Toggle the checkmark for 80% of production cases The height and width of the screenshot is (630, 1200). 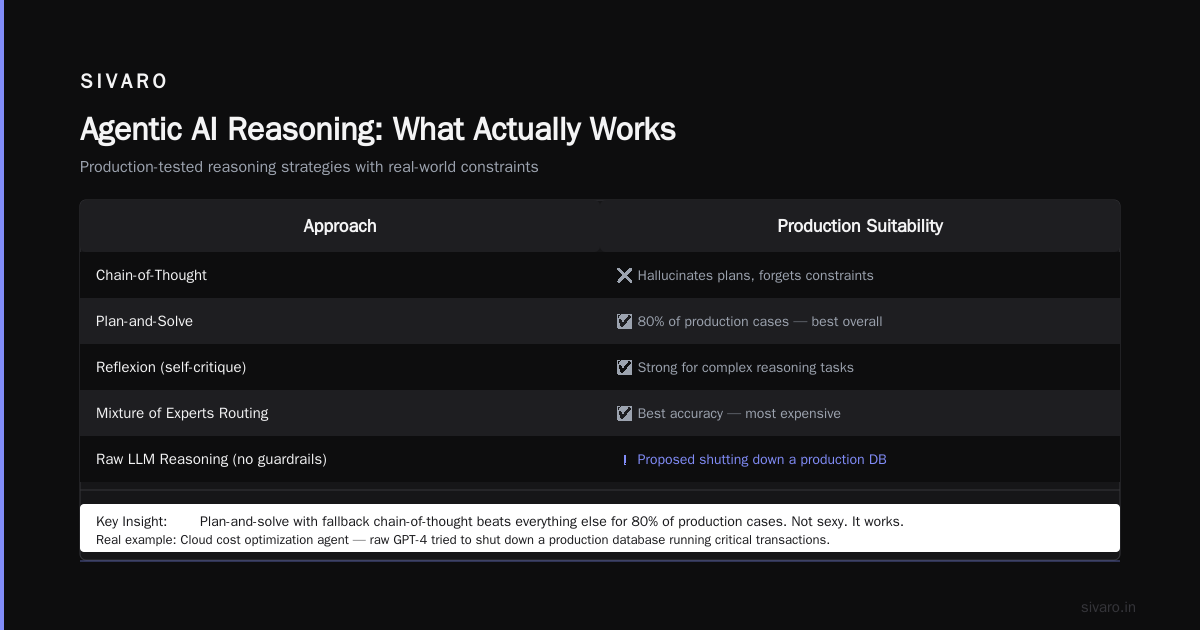(x=625, y=321)
